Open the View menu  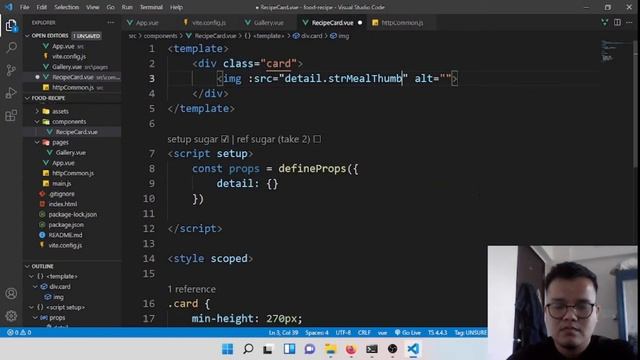click(93, 7)
